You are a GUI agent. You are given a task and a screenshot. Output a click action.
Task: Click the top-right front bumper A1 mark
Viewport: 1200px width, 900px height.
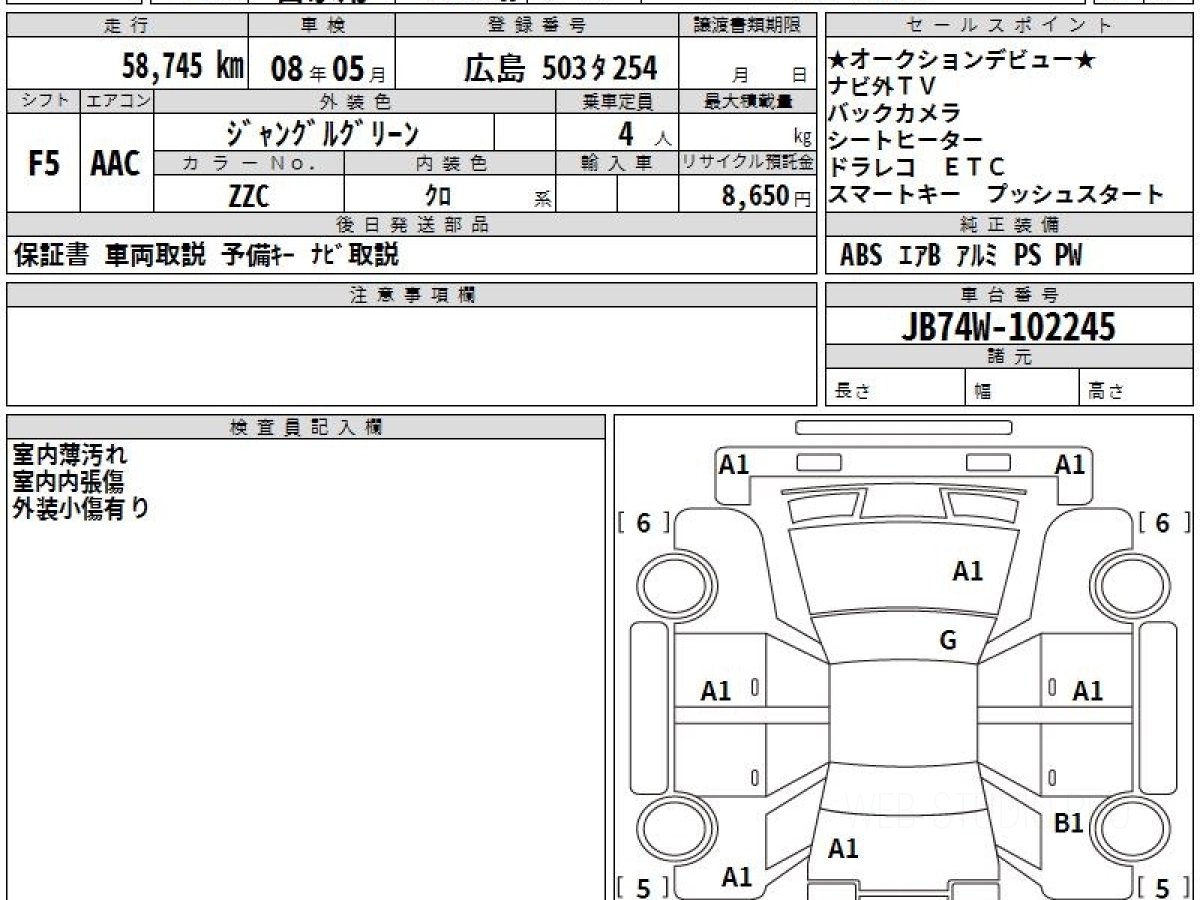[x=1070, y=464]
